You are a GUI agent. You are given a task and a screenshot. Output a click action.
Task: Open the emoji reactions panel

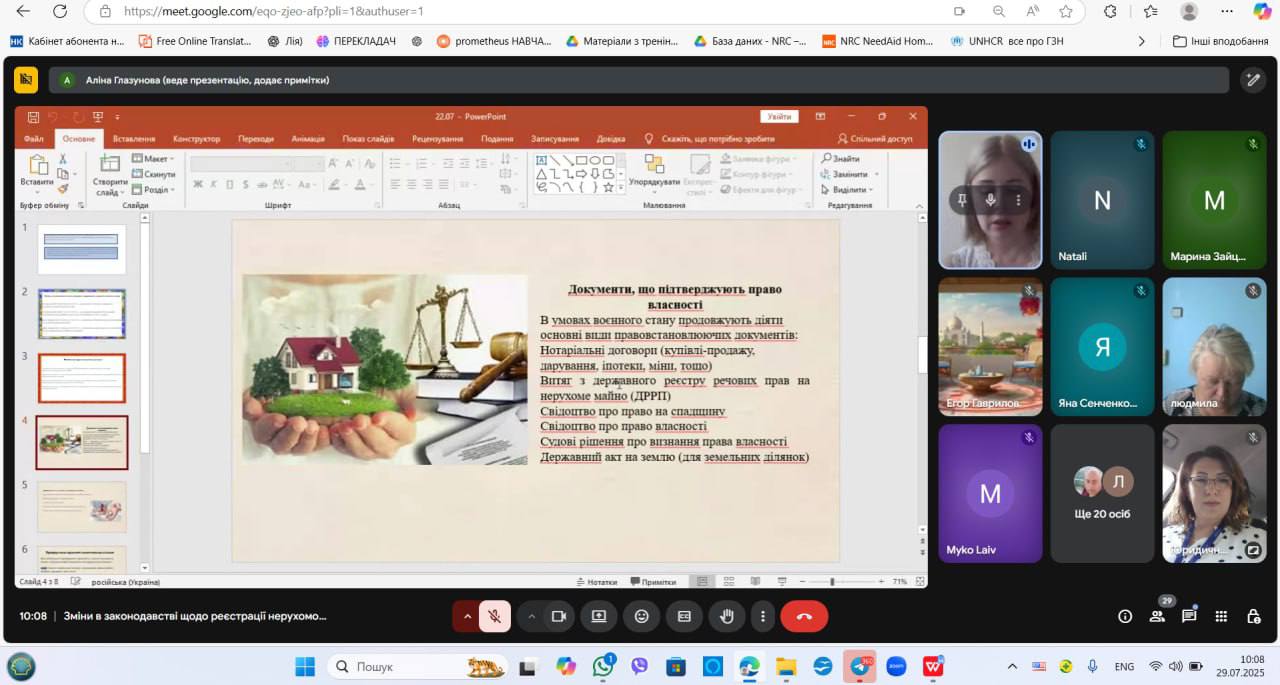[642, 616]
